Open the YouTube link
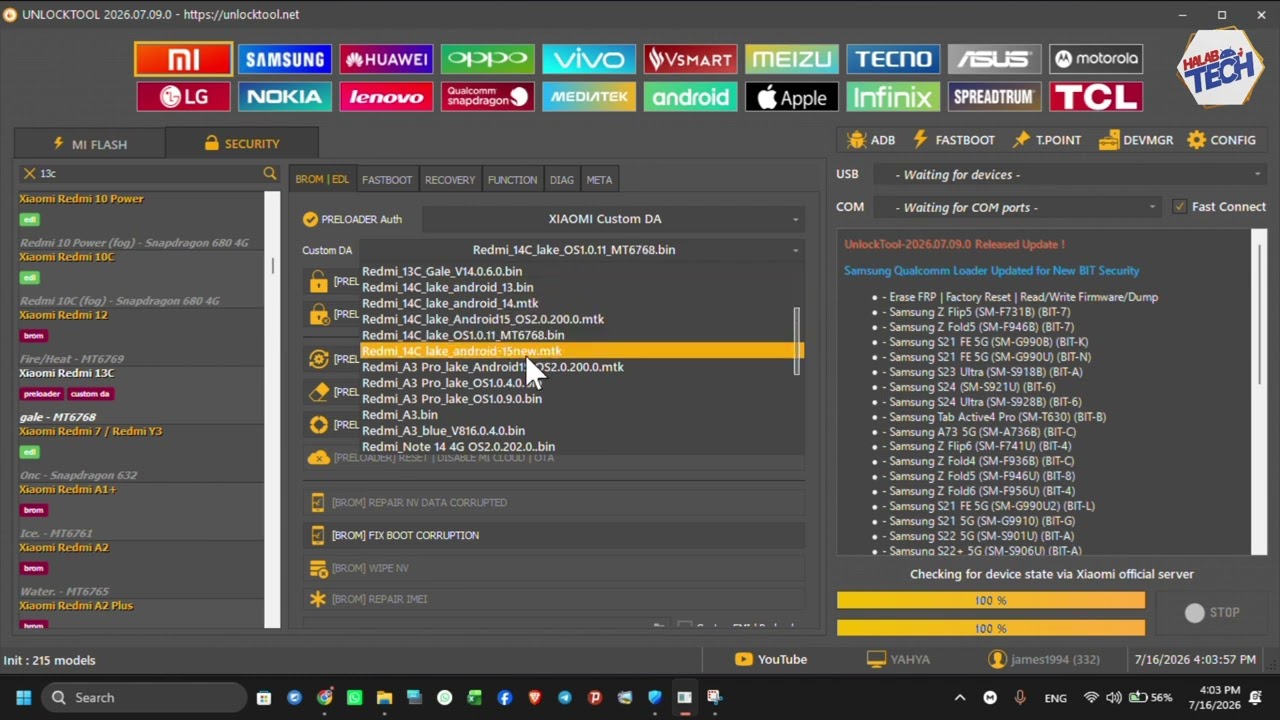Viewport: 1280px width, 720px height. [x=771, y=659]
